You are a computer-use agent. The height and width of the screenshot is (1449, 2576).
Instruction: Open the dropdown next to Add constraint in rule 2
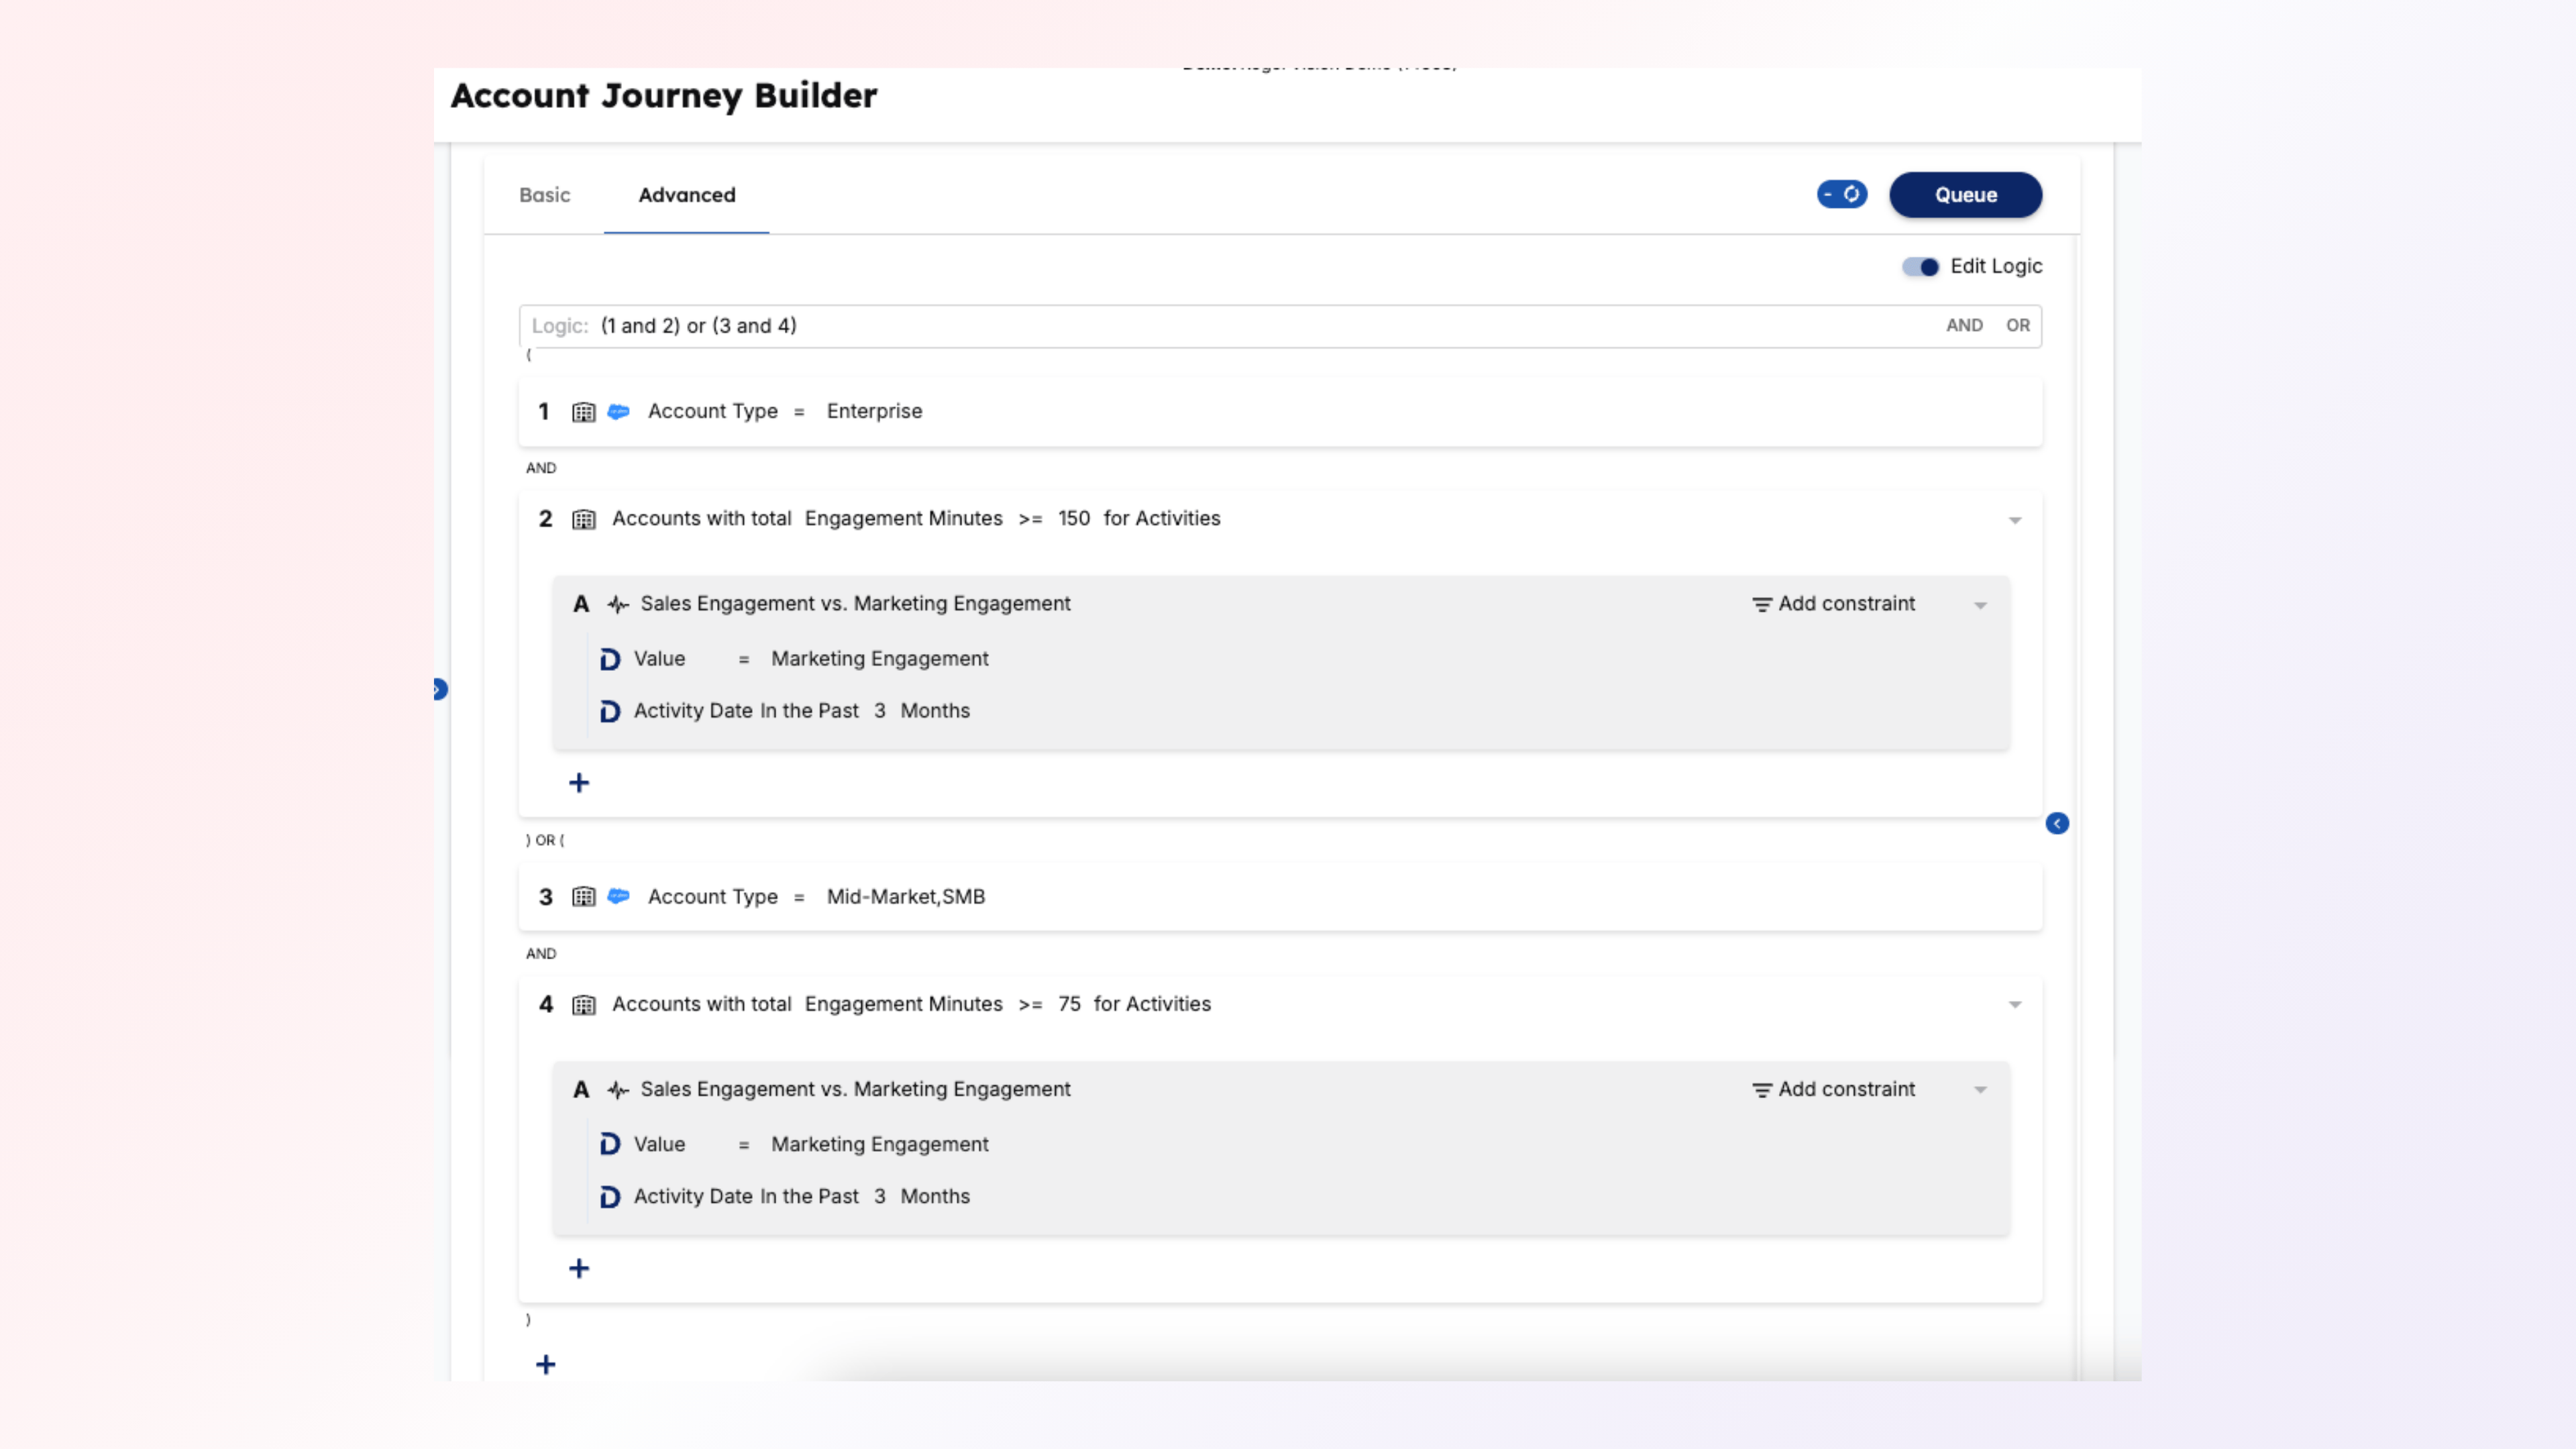(1980, 605)
